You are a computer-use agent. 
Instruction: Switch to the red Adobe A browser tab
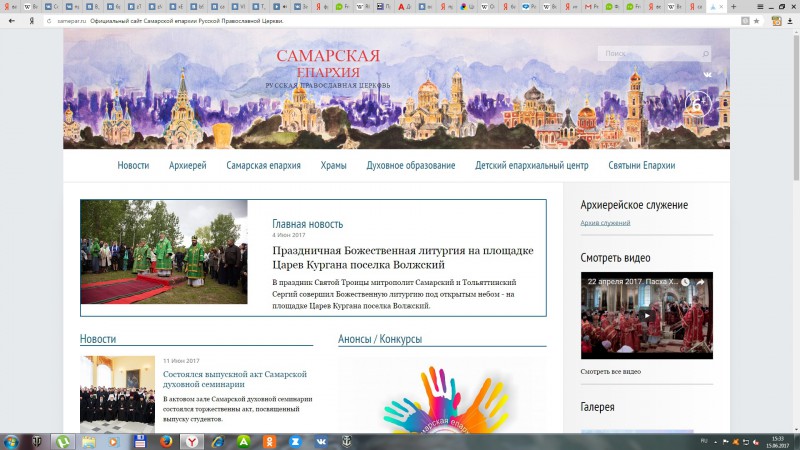point(404,7)
